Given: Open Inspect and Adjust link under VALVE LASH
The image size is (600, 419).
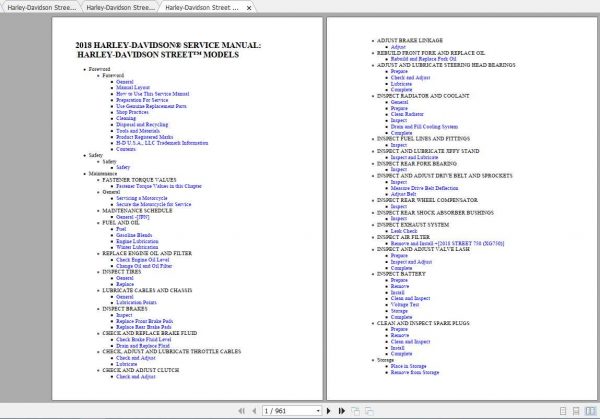Looking at the screenshot, I should pos(411,262).
